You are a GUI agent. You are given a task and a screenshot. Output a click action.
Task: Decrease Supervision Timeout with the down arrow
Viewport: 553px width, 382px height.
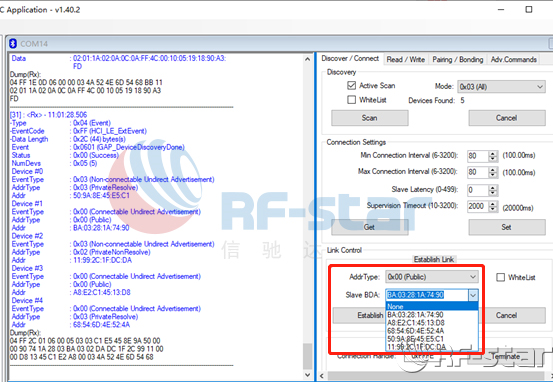coord(493,209)
